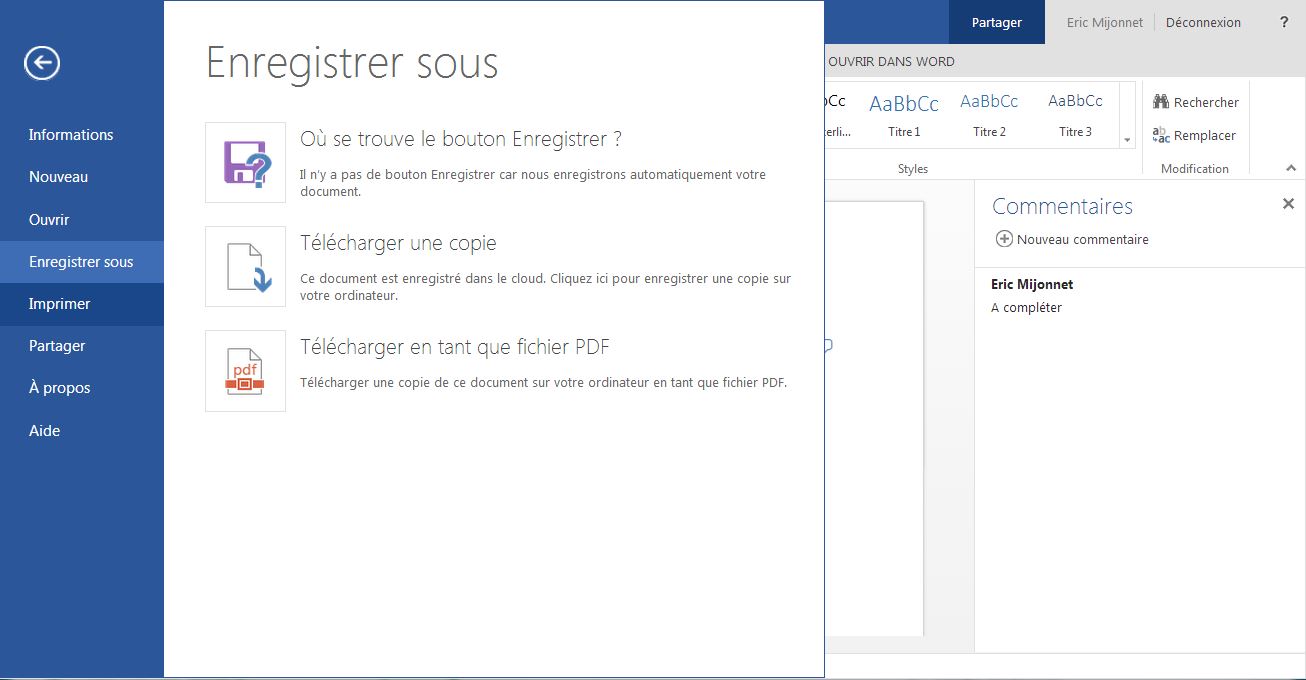
Task: Close the Commentaires pane
Action: click(x=1288, y=204)
